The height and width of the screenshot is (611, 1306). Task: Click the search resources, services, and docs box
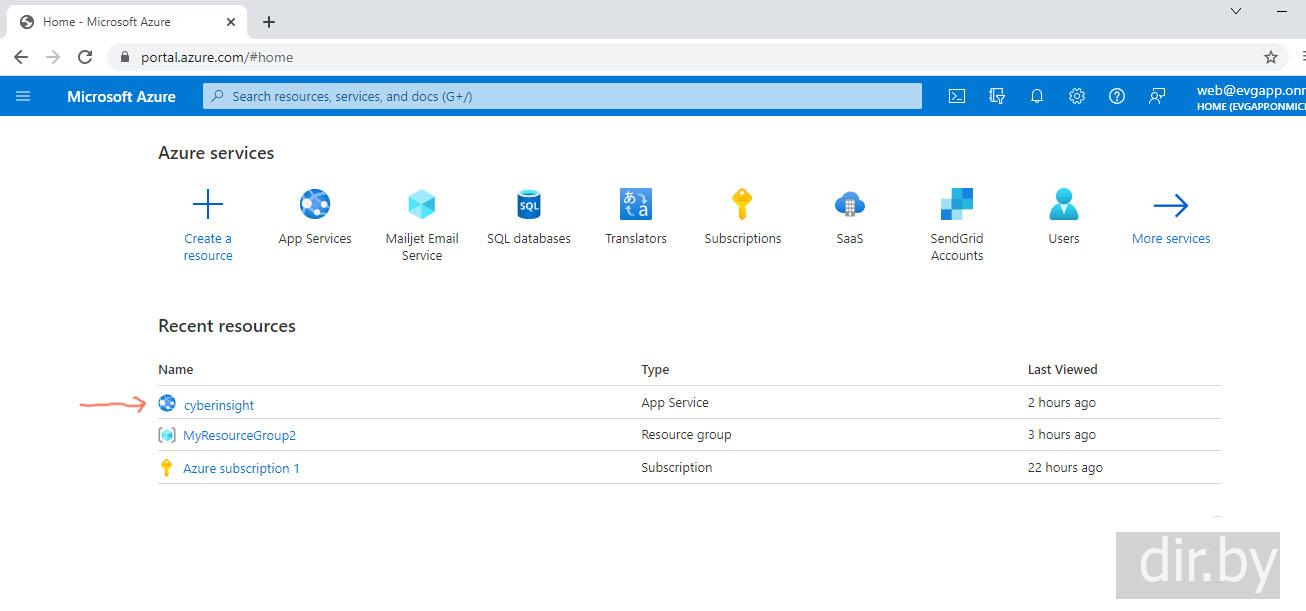[x=562, y=96]
